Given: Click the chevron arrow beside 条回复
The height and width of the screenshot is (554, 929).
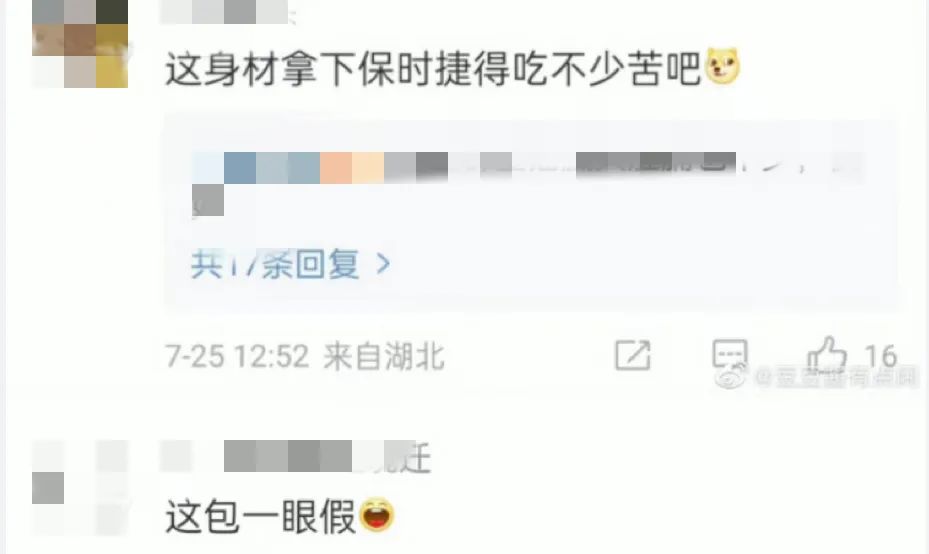Looking at the screenshot, I should pyautogui.click(x=383, y=264).
